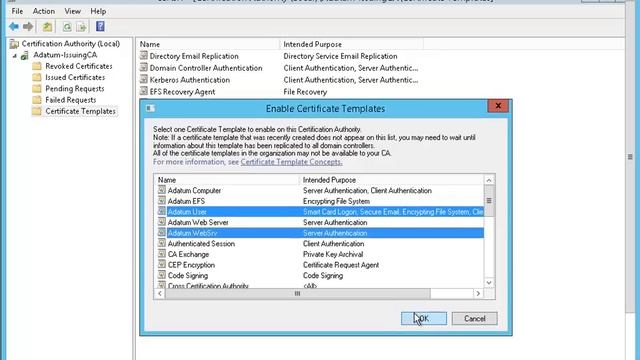640x360 pixels.
Task: Click the horizontal scroll left arrow
Action: pyautogui.click(x=160, y=293)
